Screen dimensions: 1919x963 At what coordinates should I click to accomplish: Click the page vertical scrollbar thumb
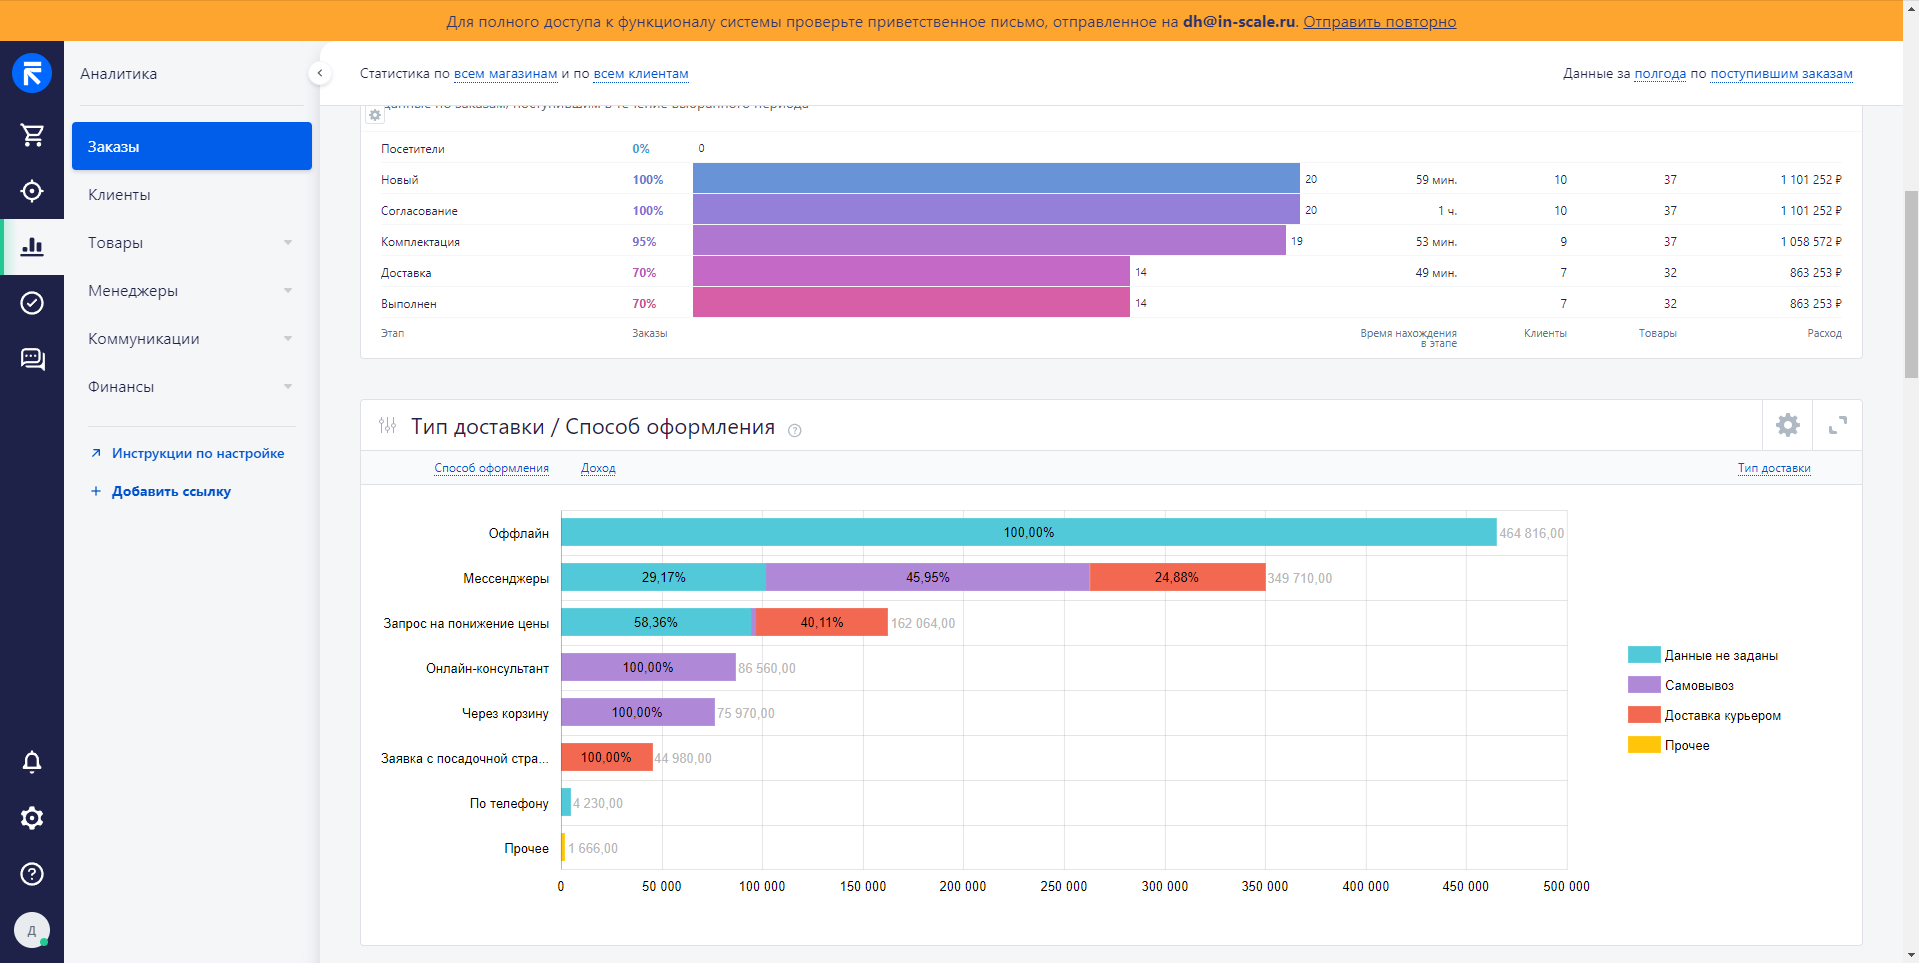[x=1911, y=284]
